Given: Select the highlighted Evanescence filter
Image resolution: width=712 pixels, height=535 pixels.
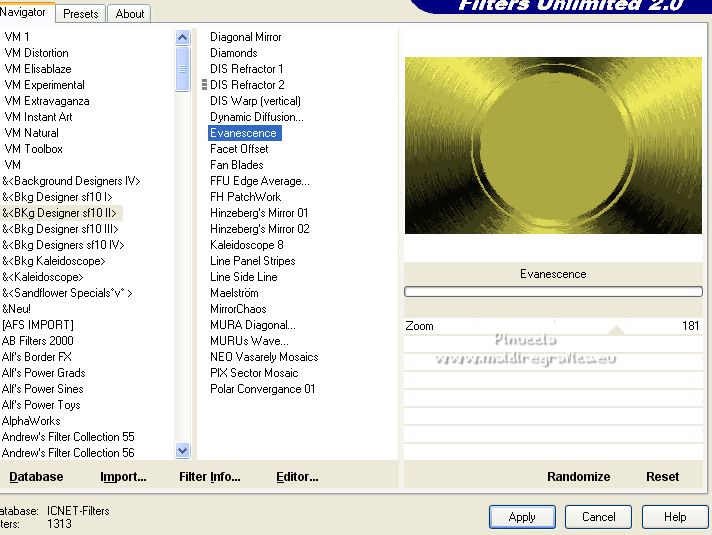Looking at the screenshot, I should [x=245, y=133].
